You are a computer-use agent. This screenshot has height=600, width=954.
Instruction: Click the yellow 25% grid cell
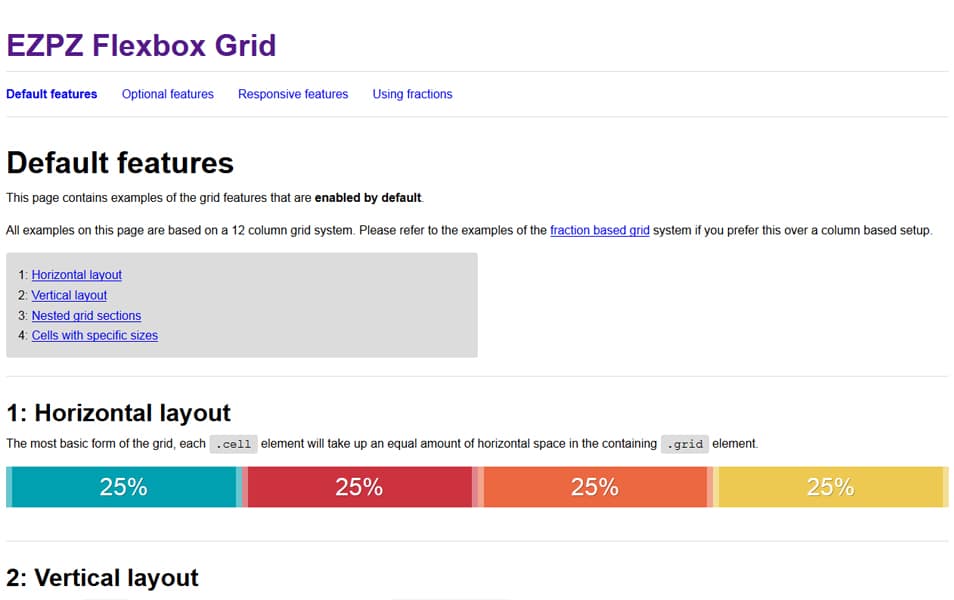[x=830, y=487]
